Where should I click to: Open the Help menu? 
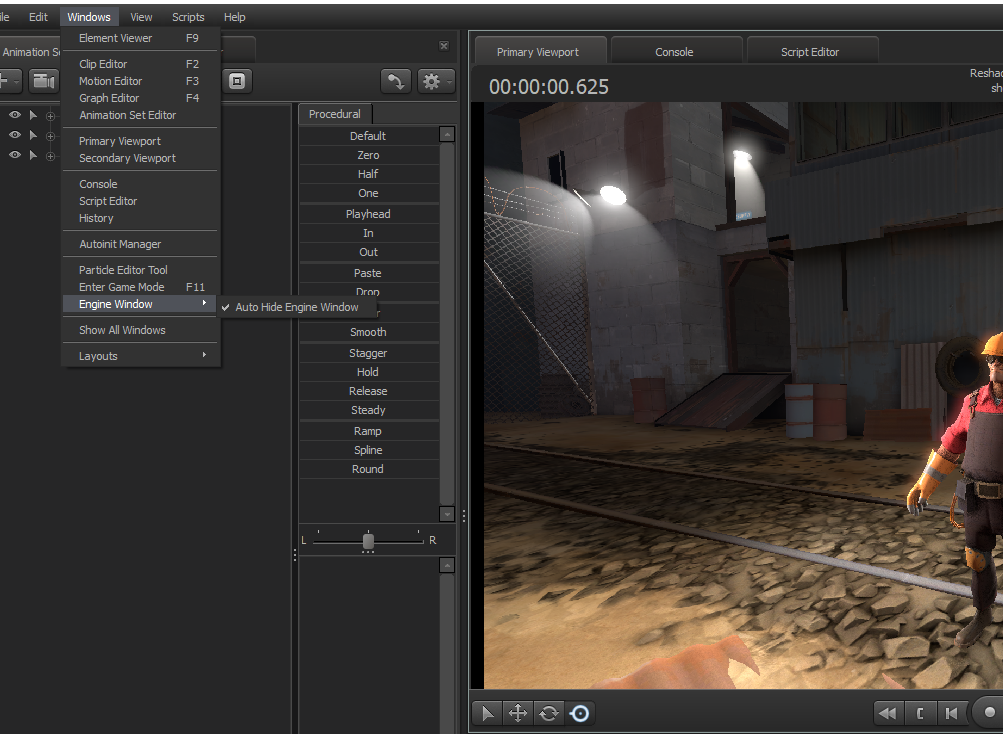pos(235,17)
